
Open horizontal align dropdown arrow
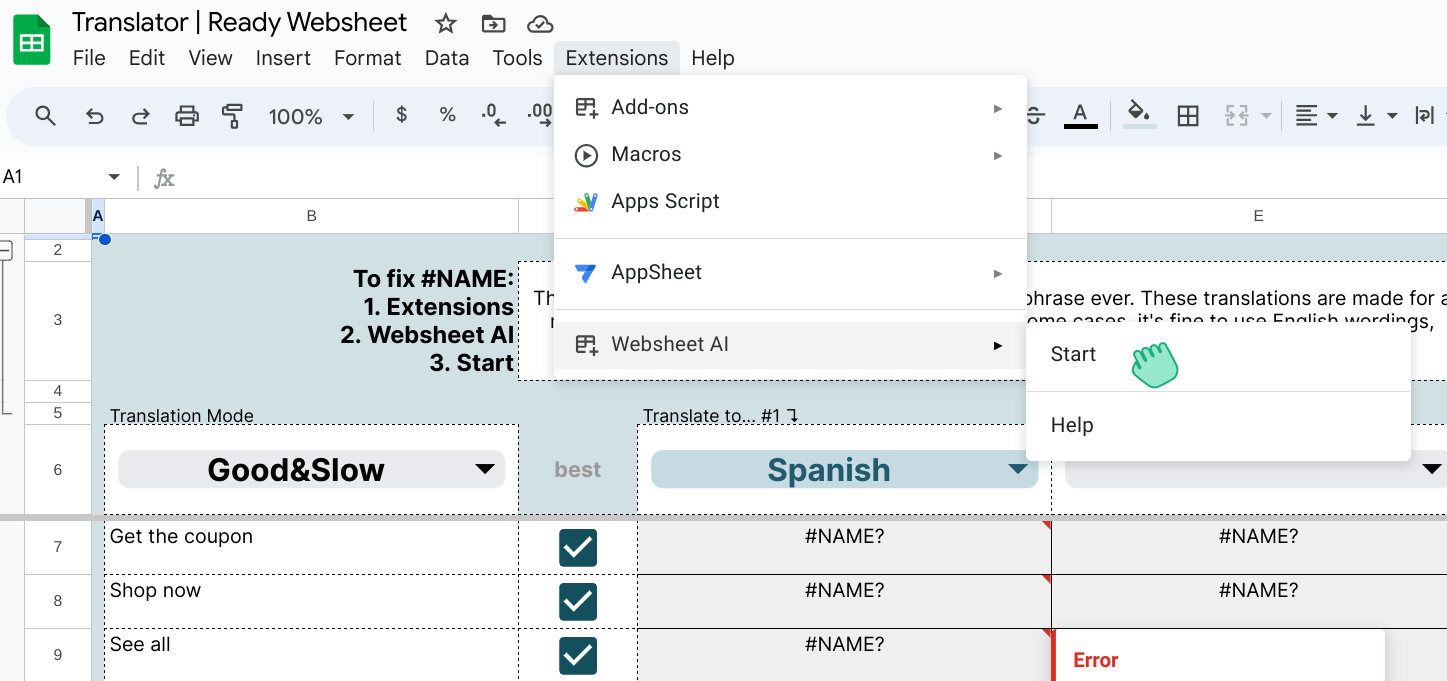1332,116
